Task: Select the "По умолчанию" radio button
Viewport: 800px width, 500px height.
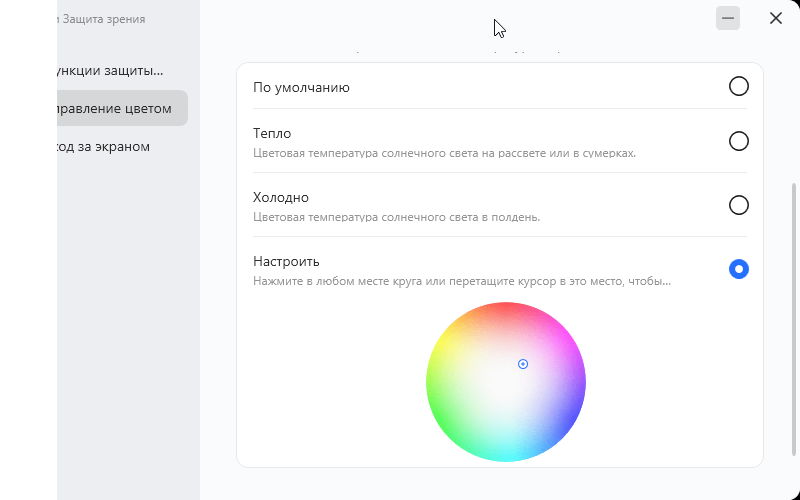Action: tap(739, 87)
